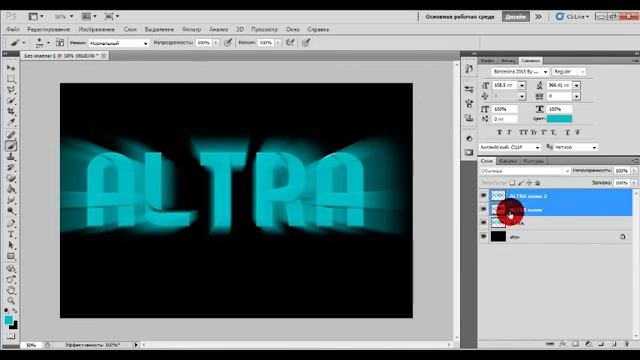
Task: Click the cyan foreground color swatch
Action: point(9,320)
